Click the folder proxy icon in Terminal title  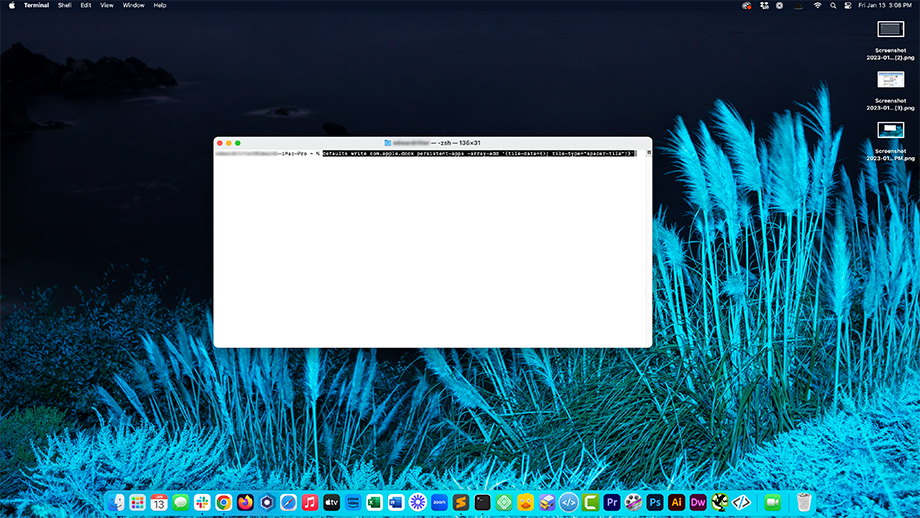coord(387,143)
